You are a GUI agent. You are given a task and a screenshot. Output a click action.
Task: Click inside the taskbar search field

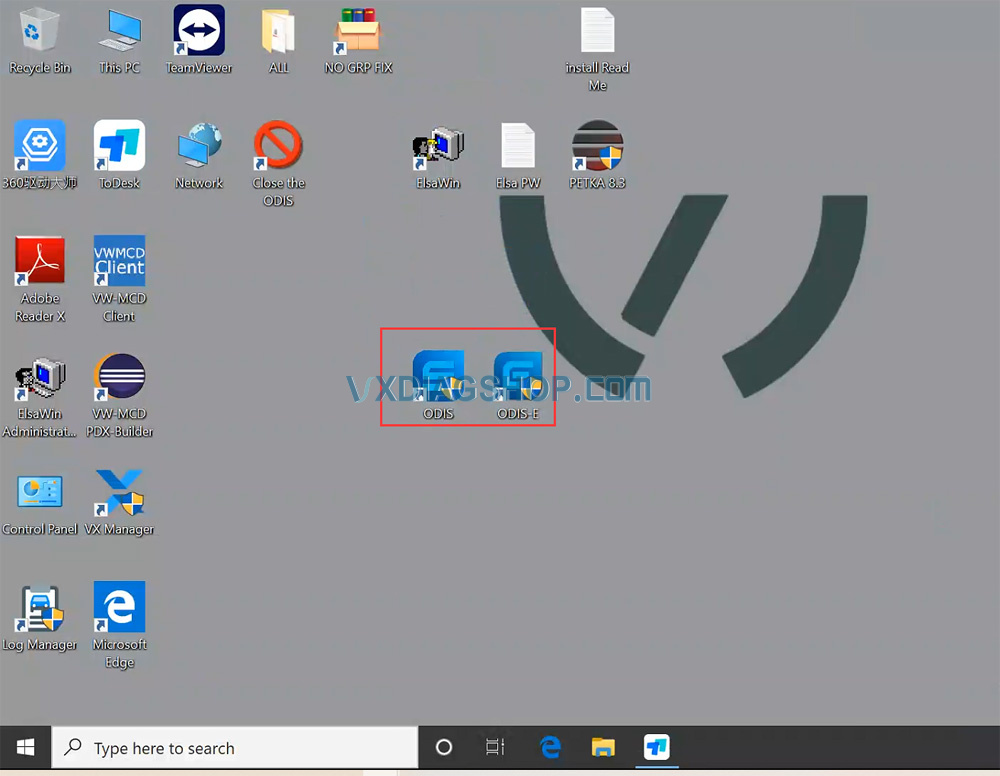235,747
